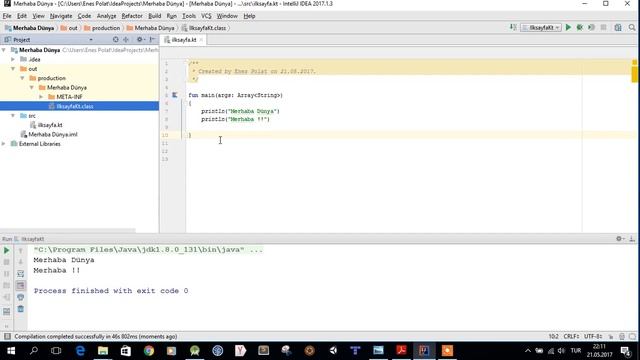Screen dimensions: 640x360
Task: Print the console output
Action: (20, 298)
